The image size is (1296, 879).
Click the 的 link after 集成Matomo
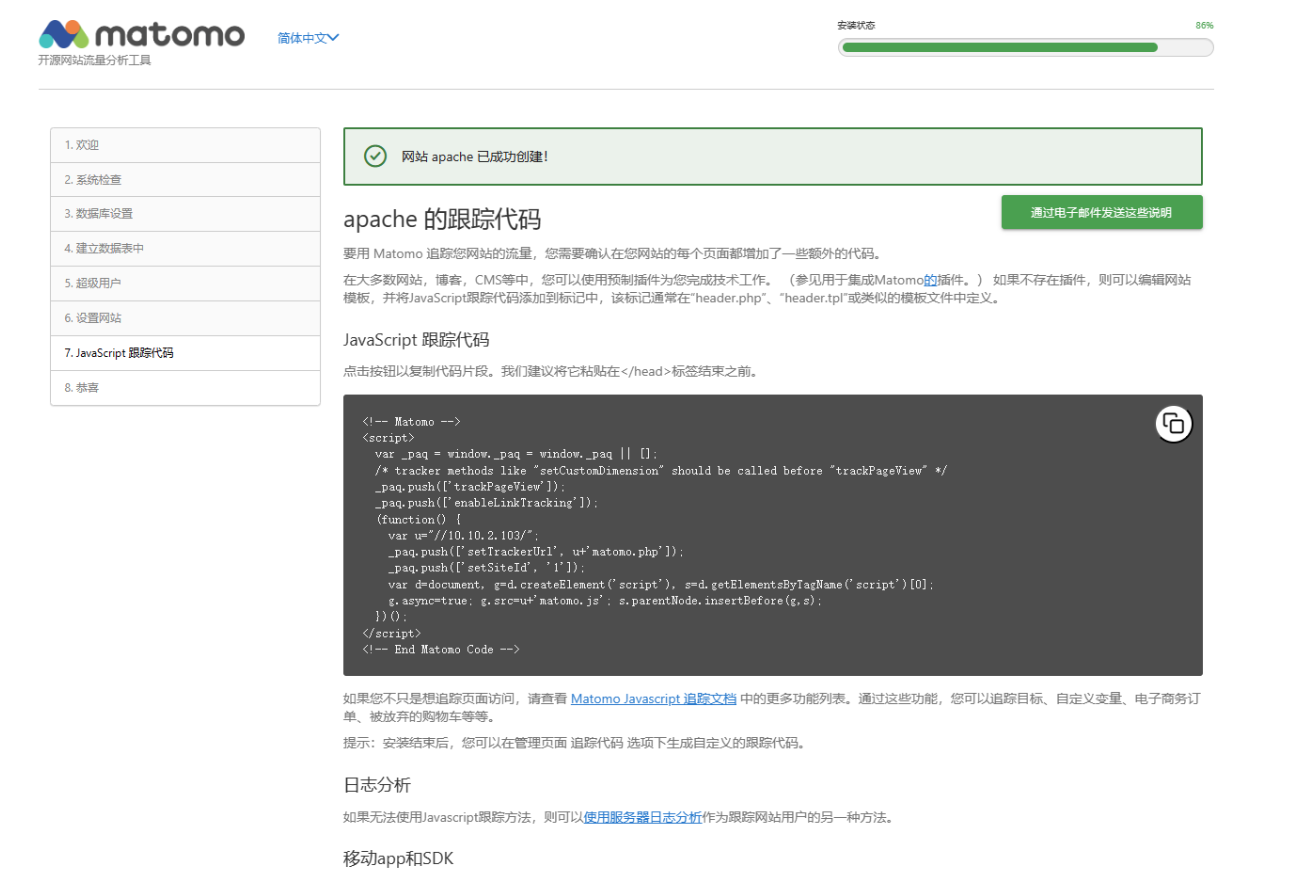(x=930, y=280)
